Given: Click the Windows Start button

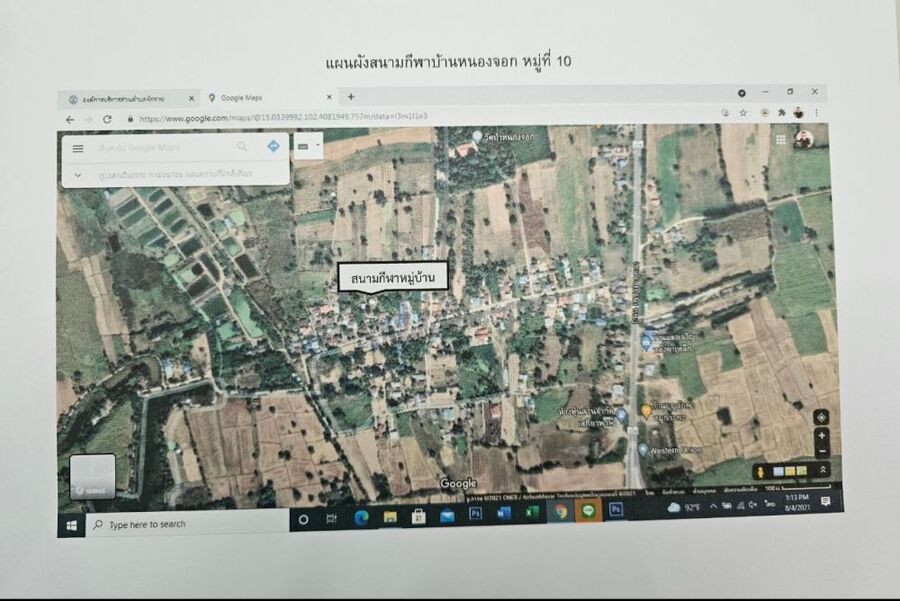Looking at the screenshot, I should [x=72, y=524].
